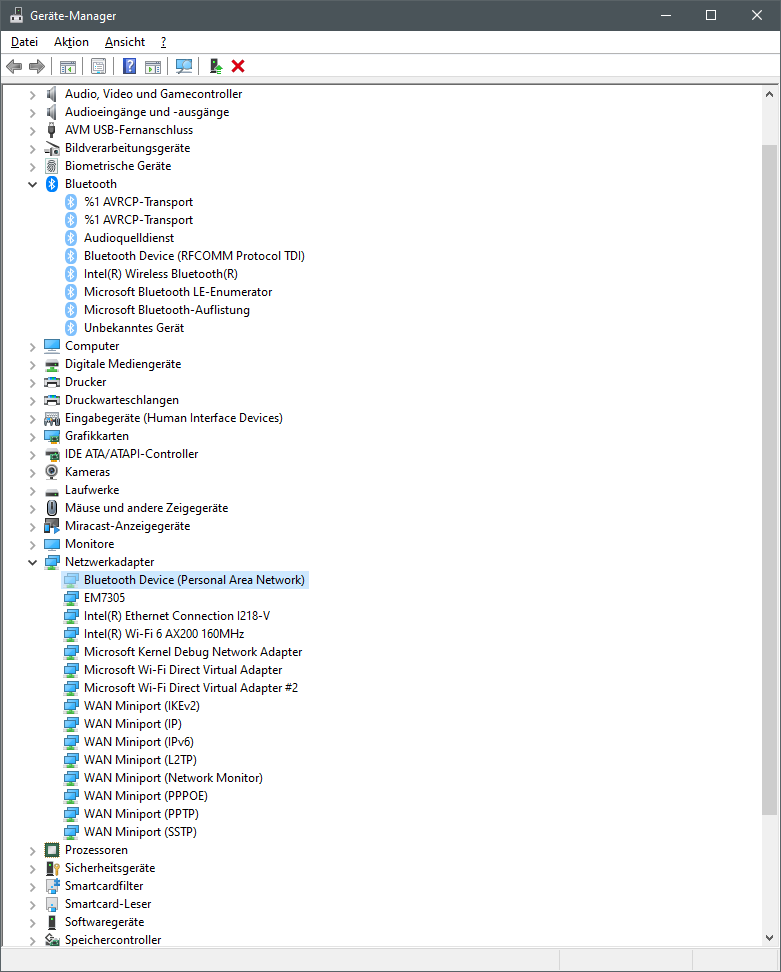Screen dimensions: 781x972
Task: Click the AVM USB-Fernanschluss plug icon
Action: point(52,130)
